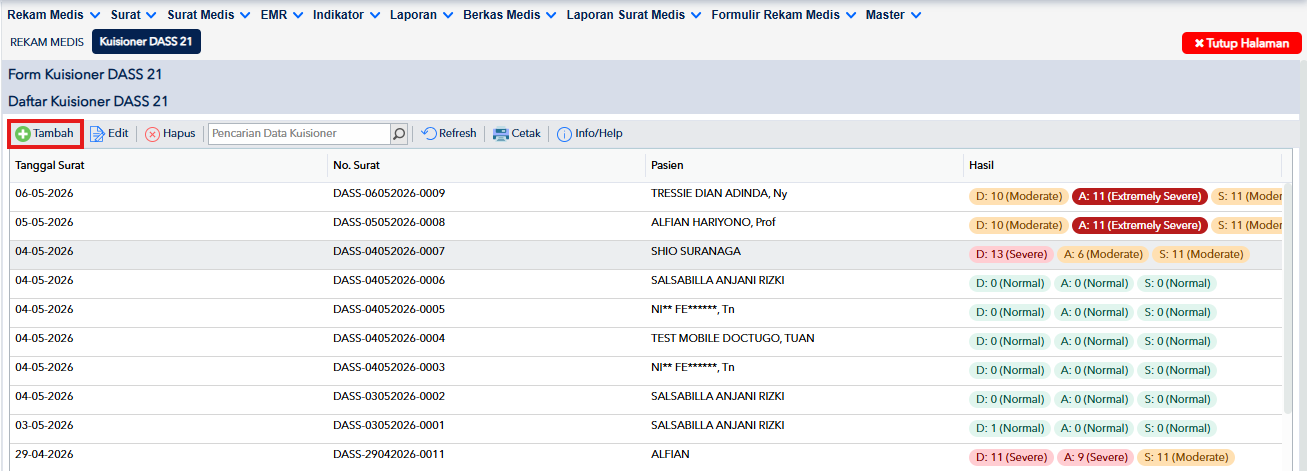Expand the Surat Medis dropdown menu

click(209, 15)
